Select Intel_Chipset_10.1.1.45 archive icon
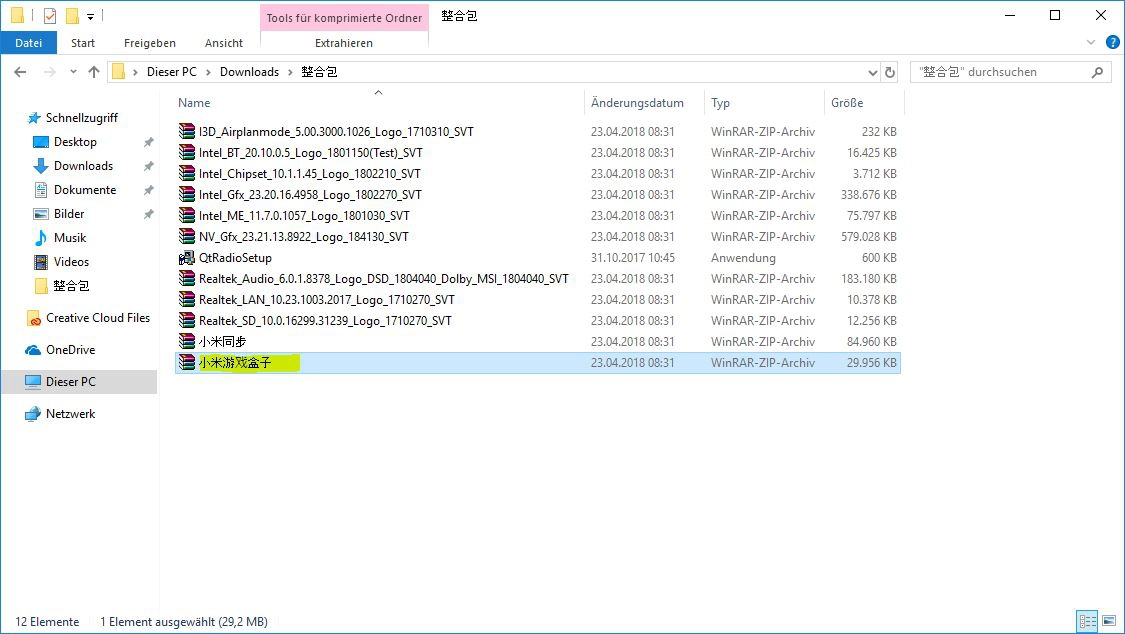The image size is (1125, 634). click(187, 173)
